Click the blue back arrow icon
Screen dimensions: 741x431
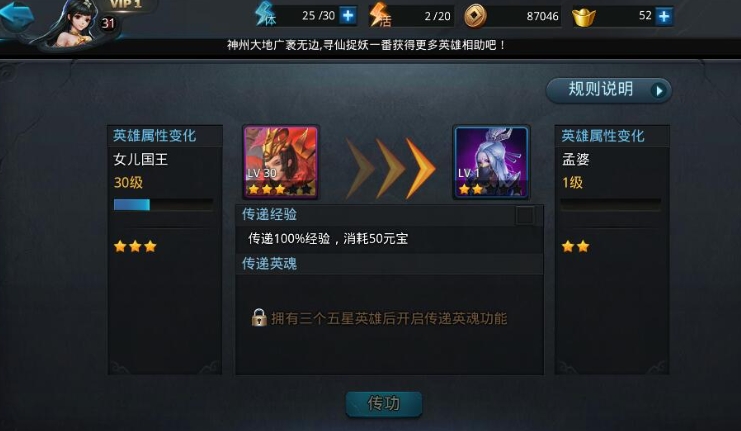click(17, 16)
